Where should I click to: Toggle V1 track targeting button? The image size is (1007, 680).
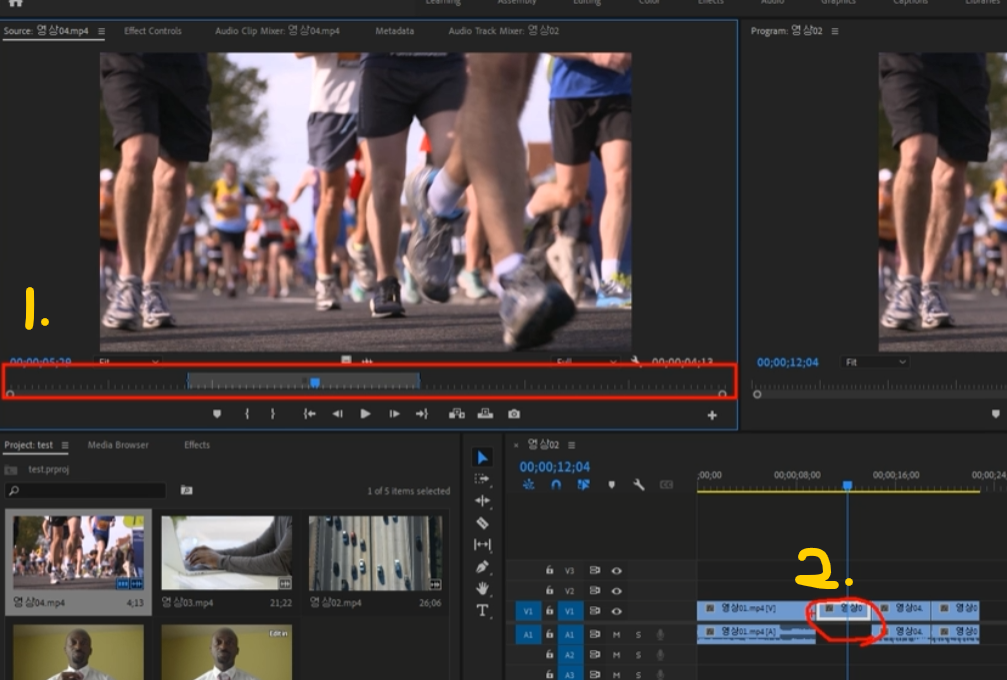point(570,611)
